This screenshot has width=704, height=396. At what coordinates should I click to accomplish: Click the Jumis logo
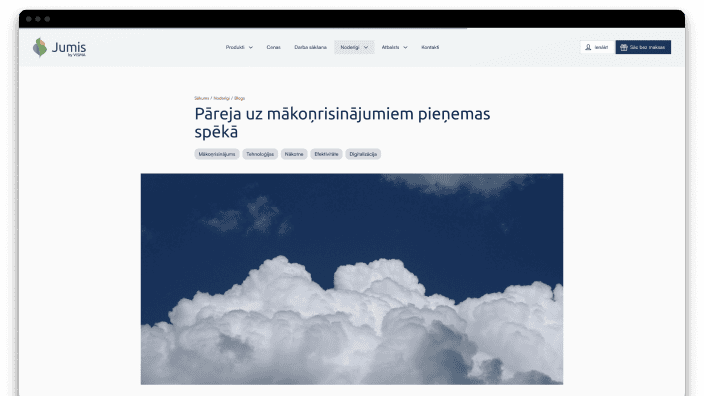point(59,48)
